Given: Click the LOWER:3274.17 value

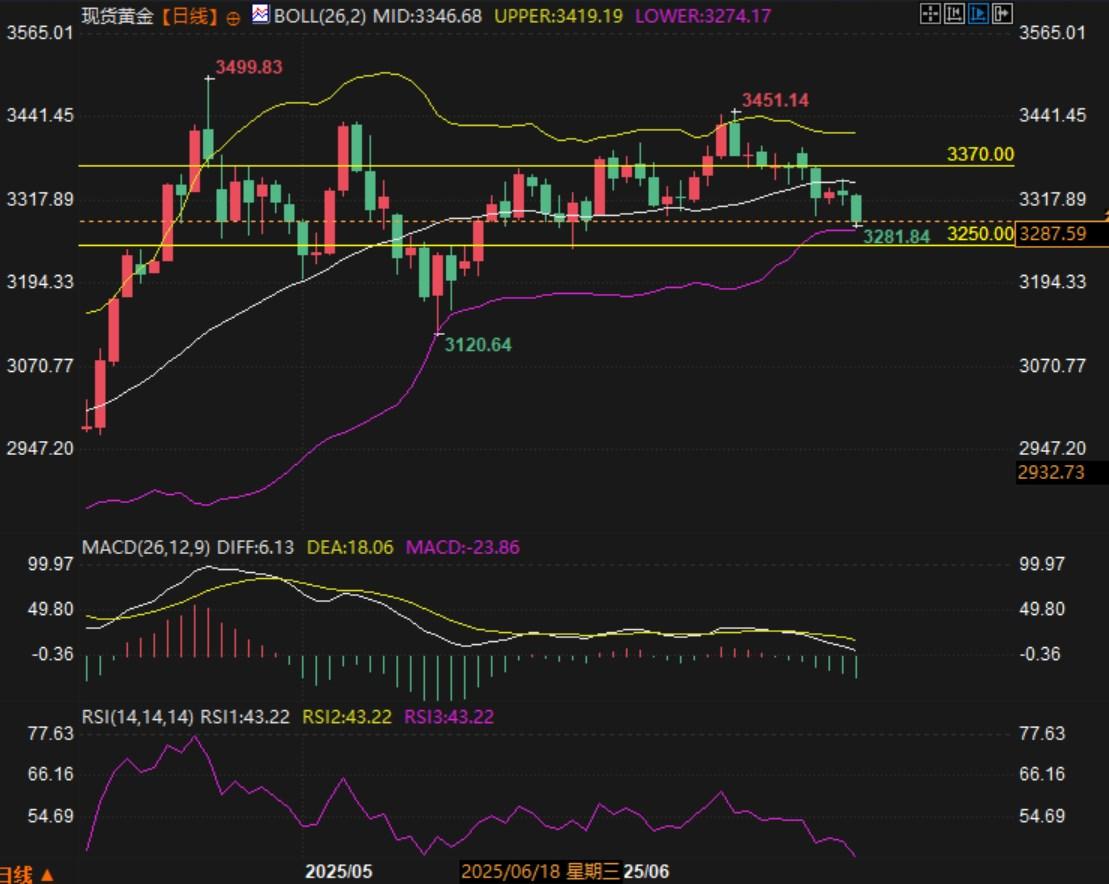Looking at the screenshot, I should (x=703, y=16).
